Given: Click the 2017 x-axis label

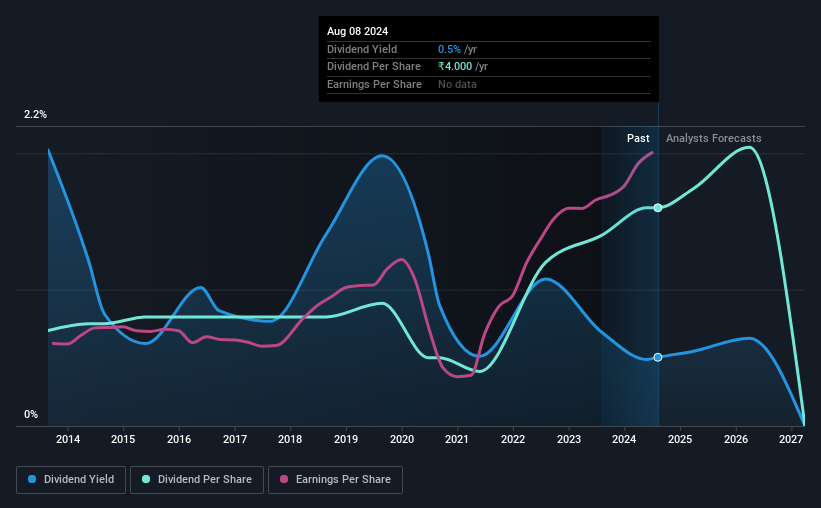Looking at the screenshot, I should (x=235, y=439).
